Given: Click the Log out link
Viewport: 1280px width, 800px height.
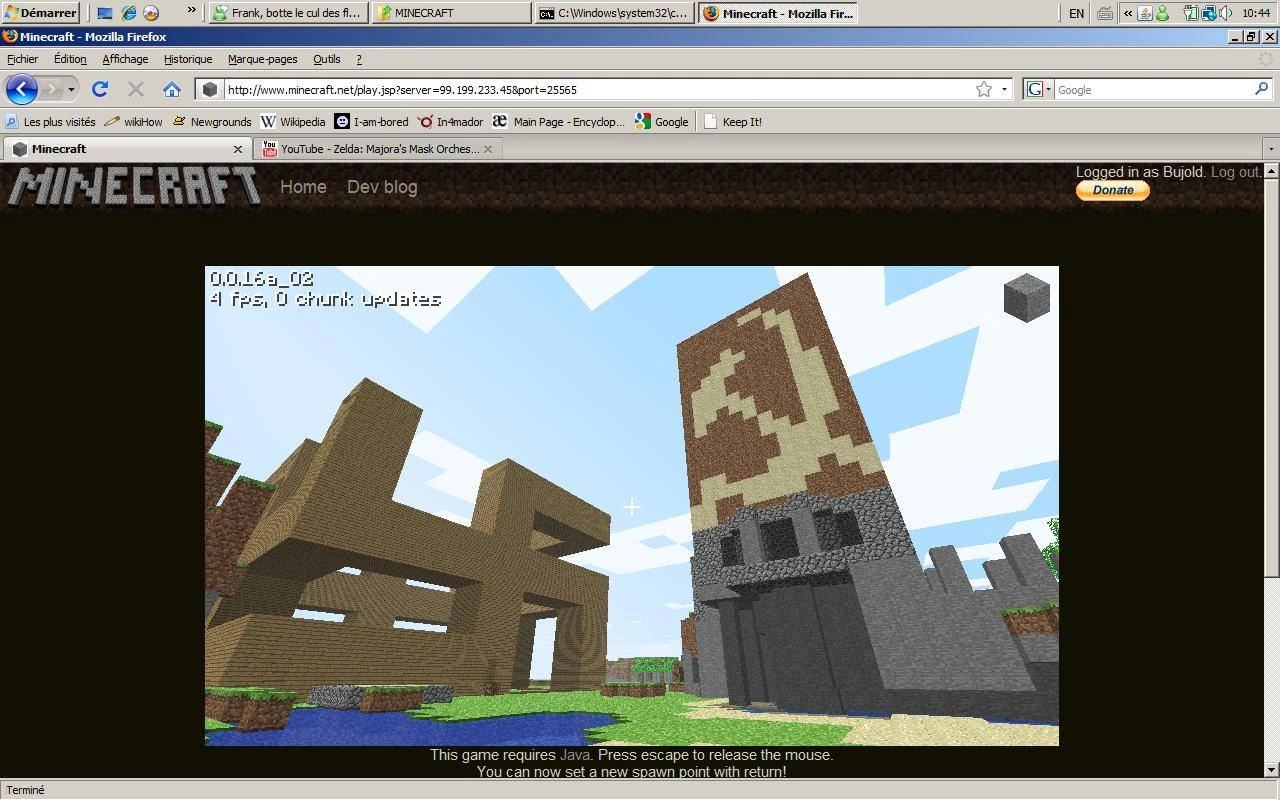Looking at the screenshot, I should pos(1234,172).
